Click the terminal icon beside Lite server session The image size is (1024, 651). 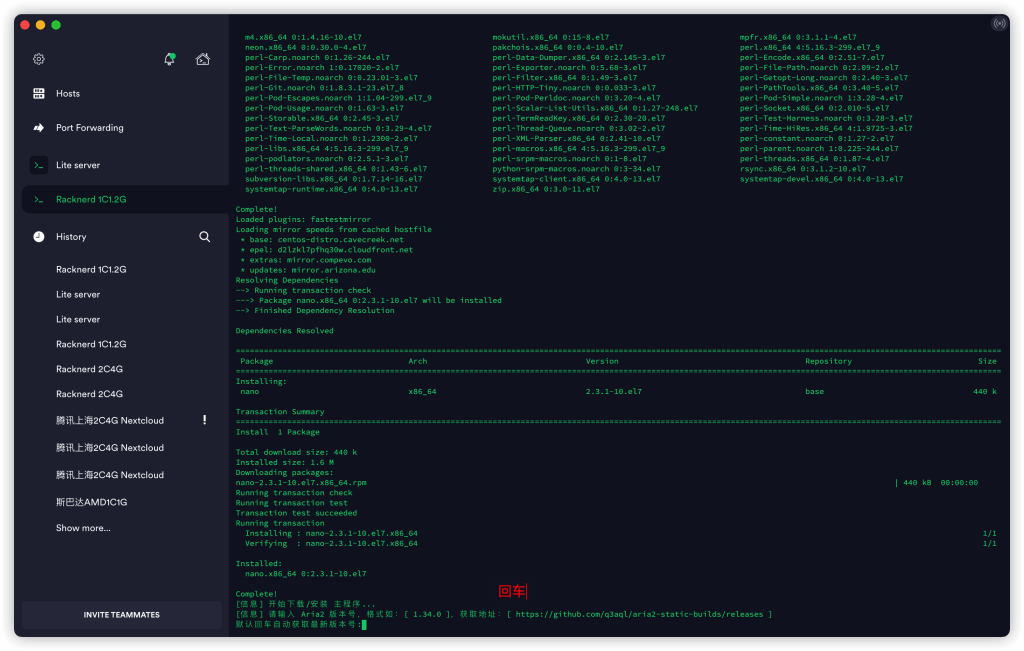(38, 167)
